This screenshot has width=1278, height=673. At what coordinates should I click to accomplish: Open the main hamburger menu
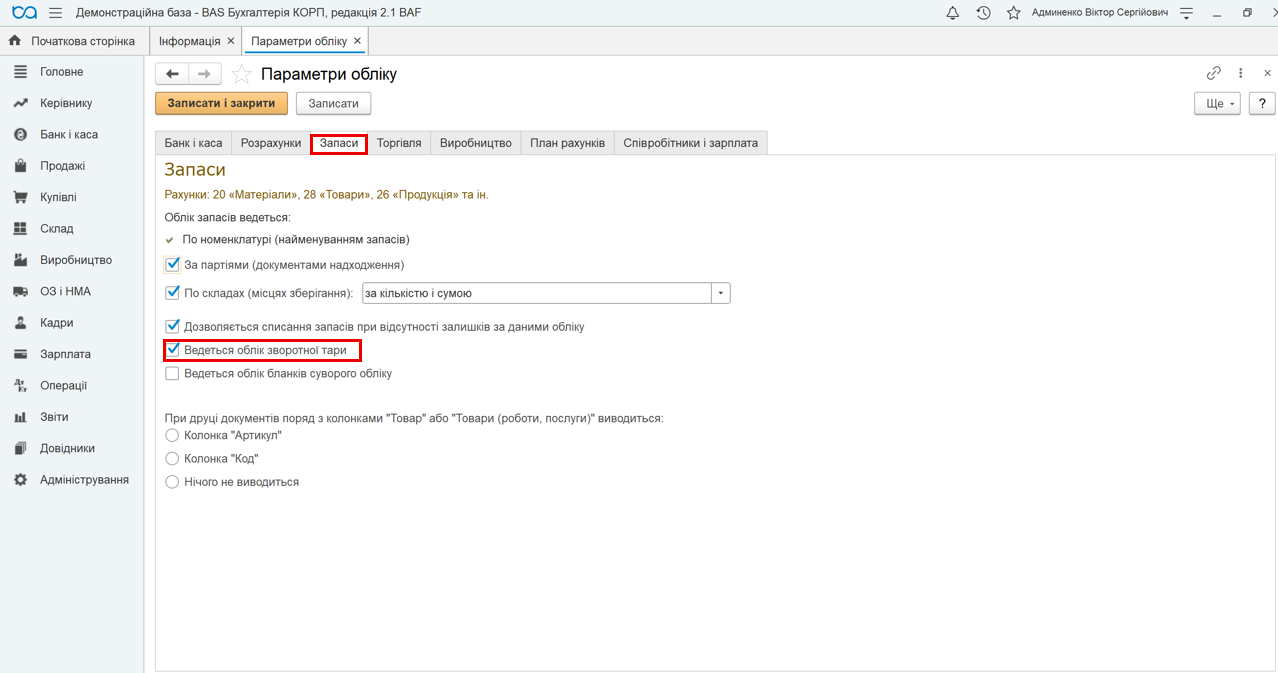pos(55,13)
